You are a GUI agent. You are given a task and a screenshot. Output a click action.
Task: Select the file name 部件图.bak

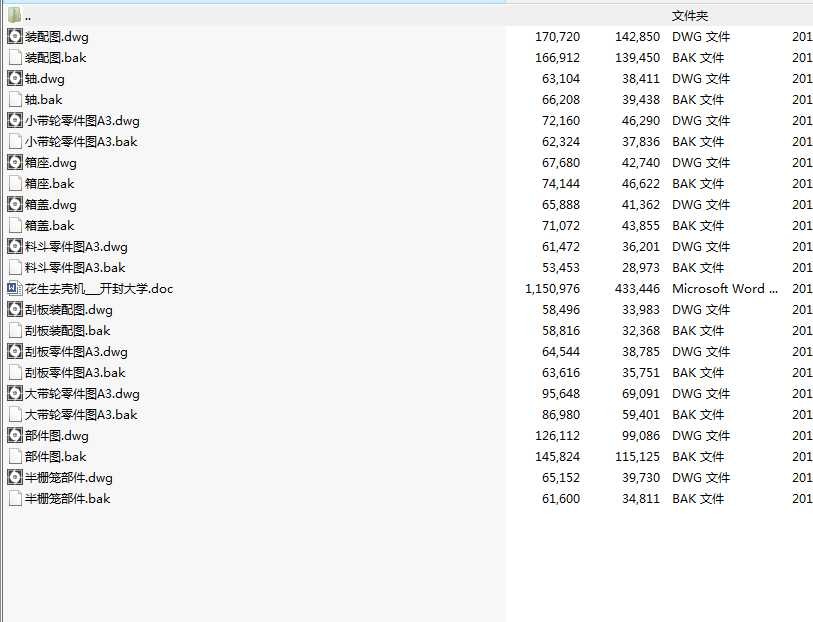coord(55,457)
